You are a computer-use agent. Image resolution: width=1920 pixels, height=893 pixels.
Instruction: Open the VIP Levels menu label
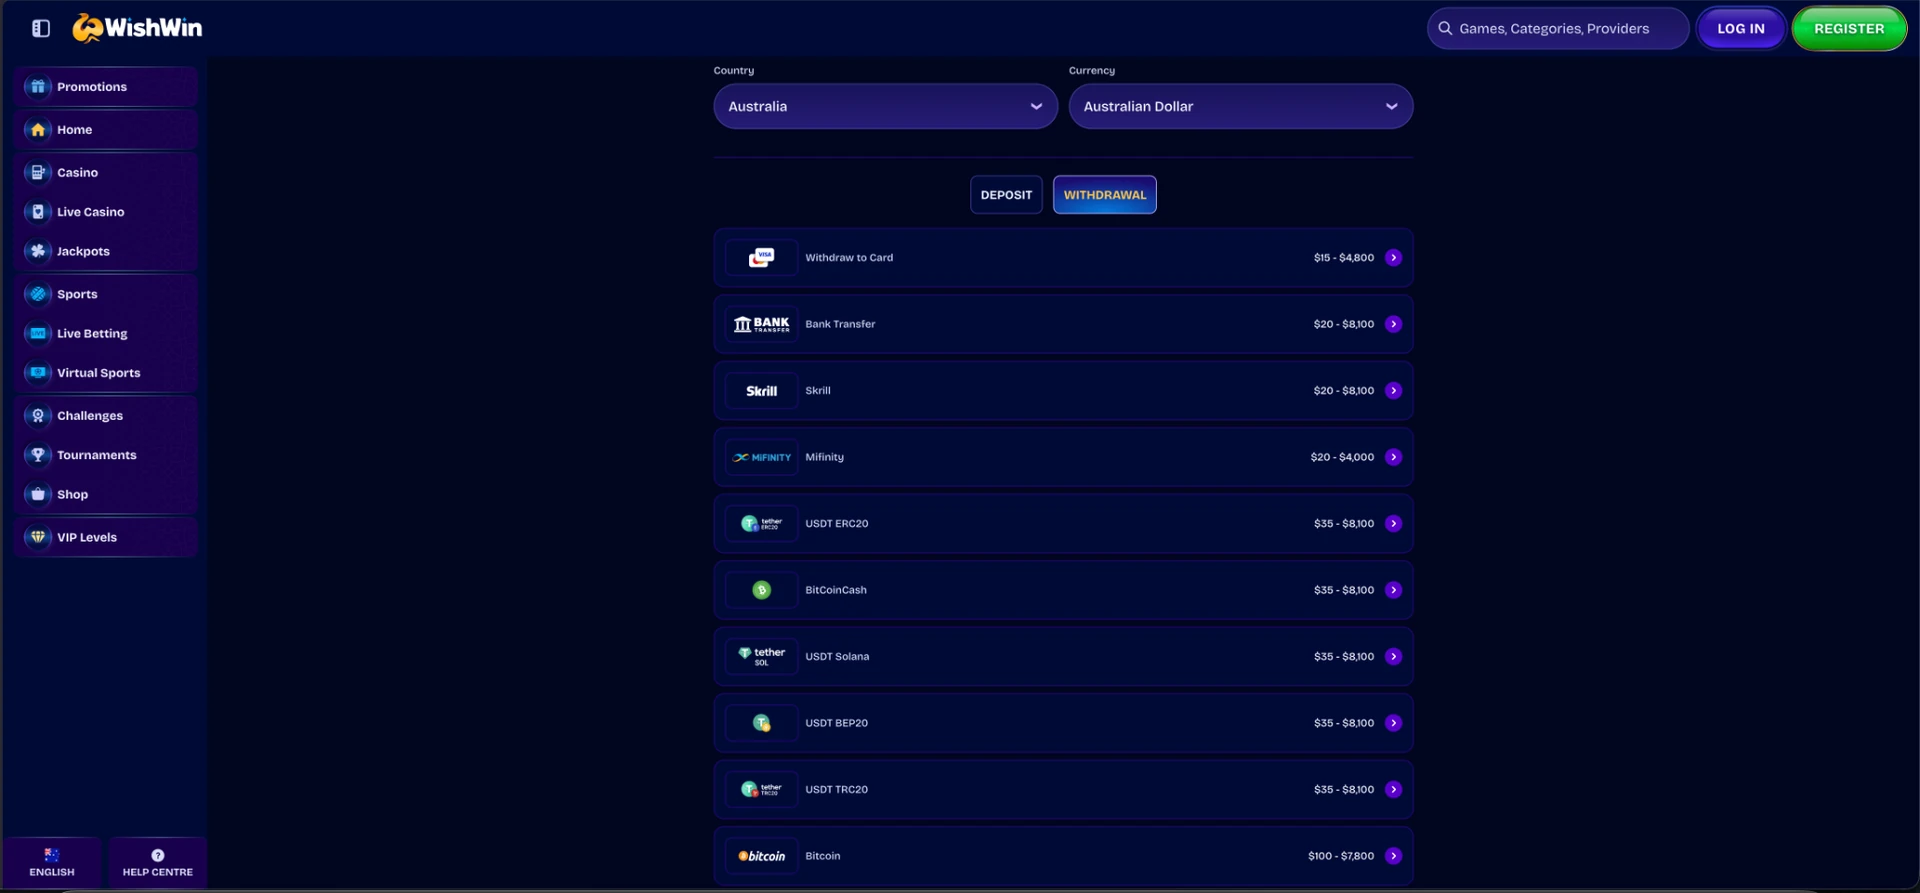[87, 537]
